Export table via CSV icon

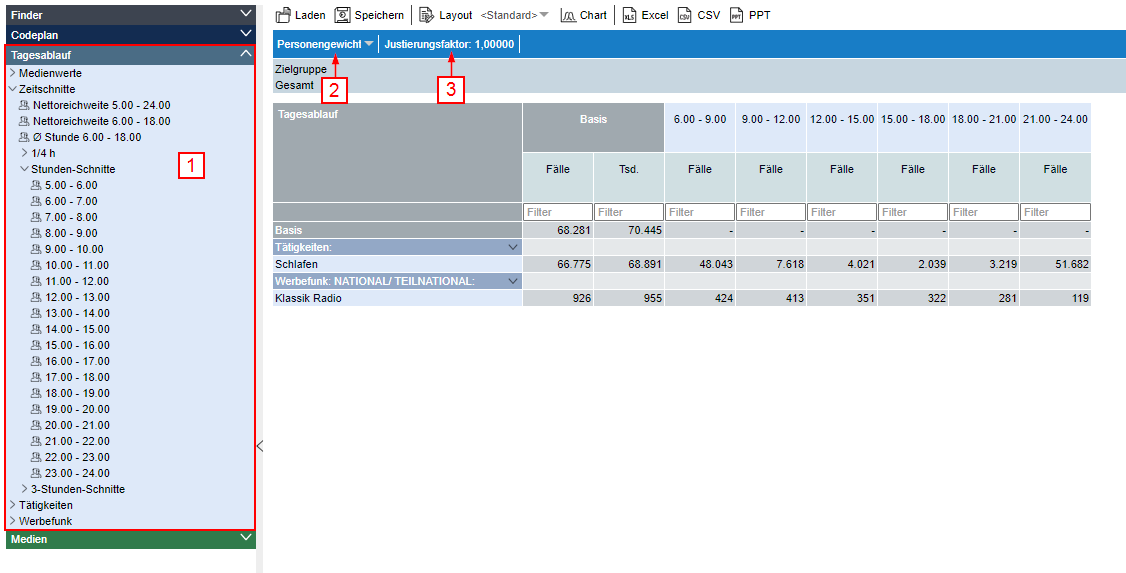click(685, 15)
